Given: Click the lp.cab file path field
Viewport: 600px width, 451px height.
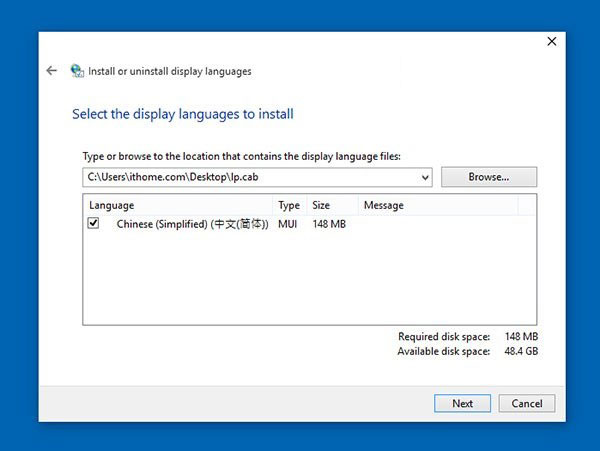Looking at the screenshot, I should (250, 177).
